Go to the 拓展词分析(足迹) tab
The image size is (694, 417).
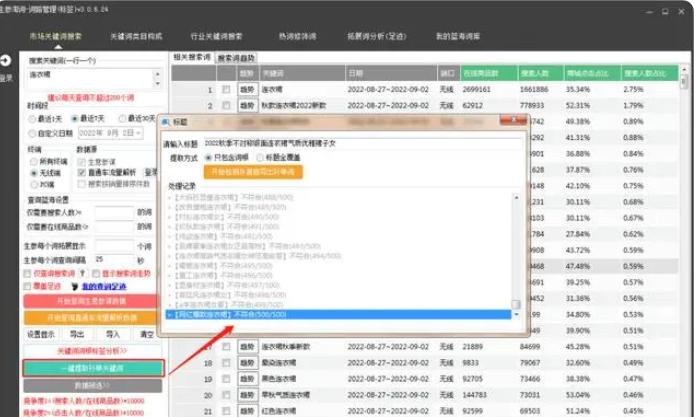377,36
